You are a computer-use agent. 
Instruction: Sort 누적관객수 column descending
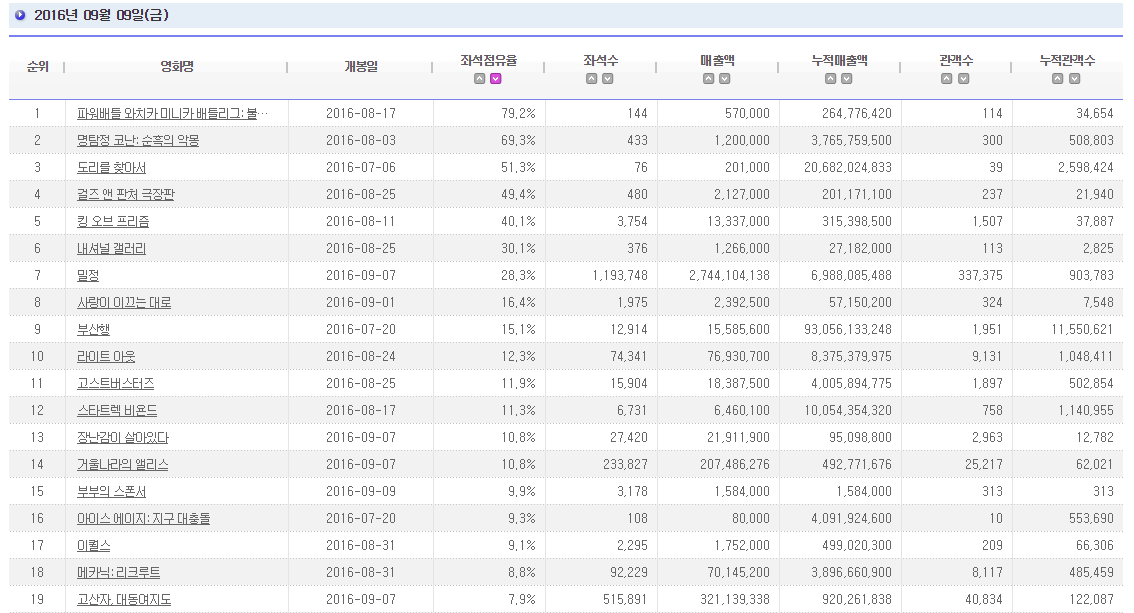point(1074,79)
